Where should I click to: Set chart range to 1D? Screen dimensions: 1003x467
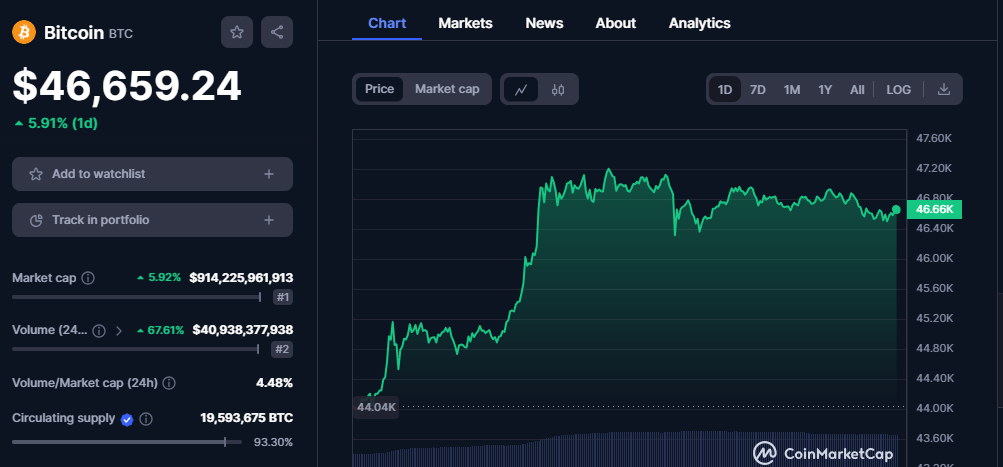pos(725,90)
